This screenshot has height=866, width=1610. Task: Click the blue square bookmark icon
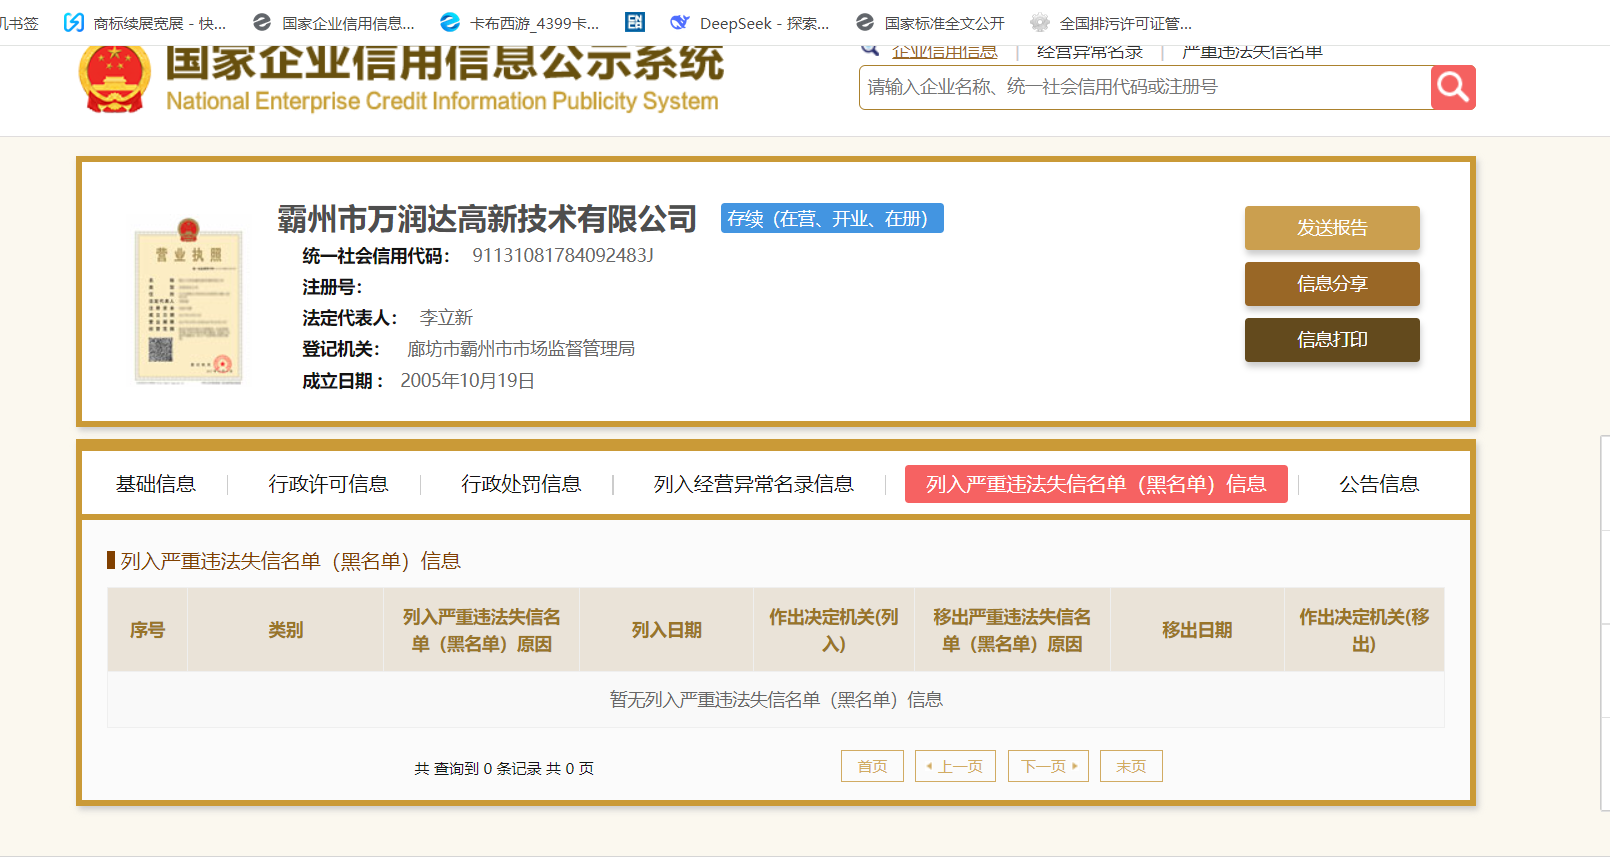(x=635, y=22)
